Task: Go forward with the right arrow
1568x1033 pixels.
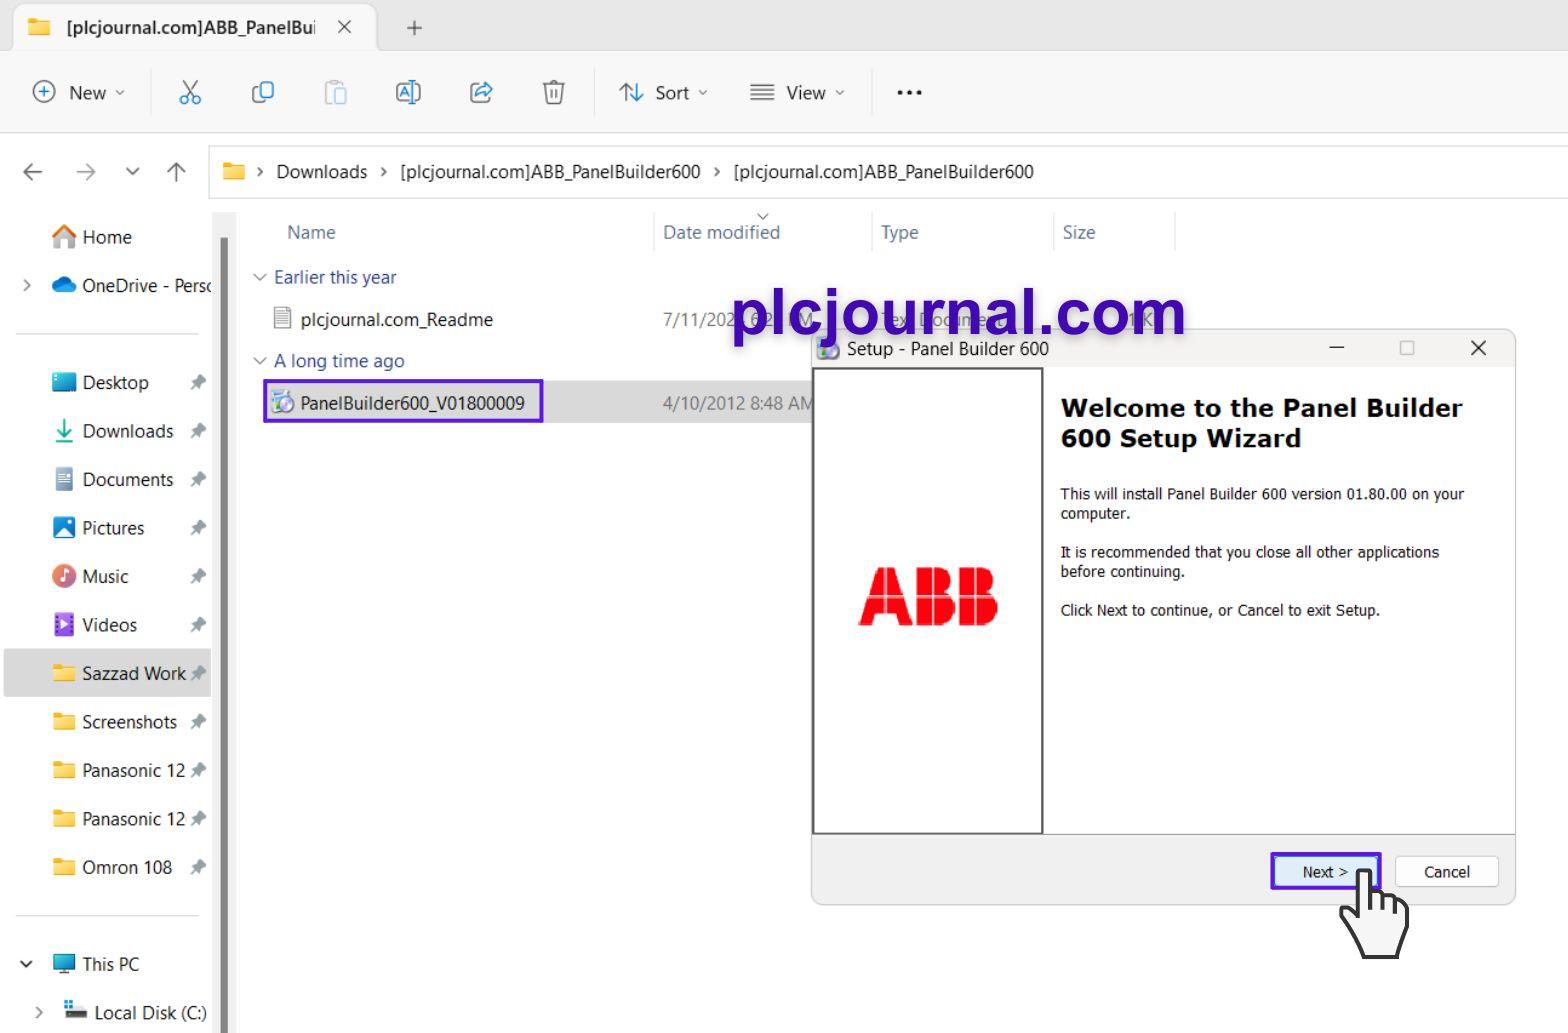Action: [x=86, y=172]
